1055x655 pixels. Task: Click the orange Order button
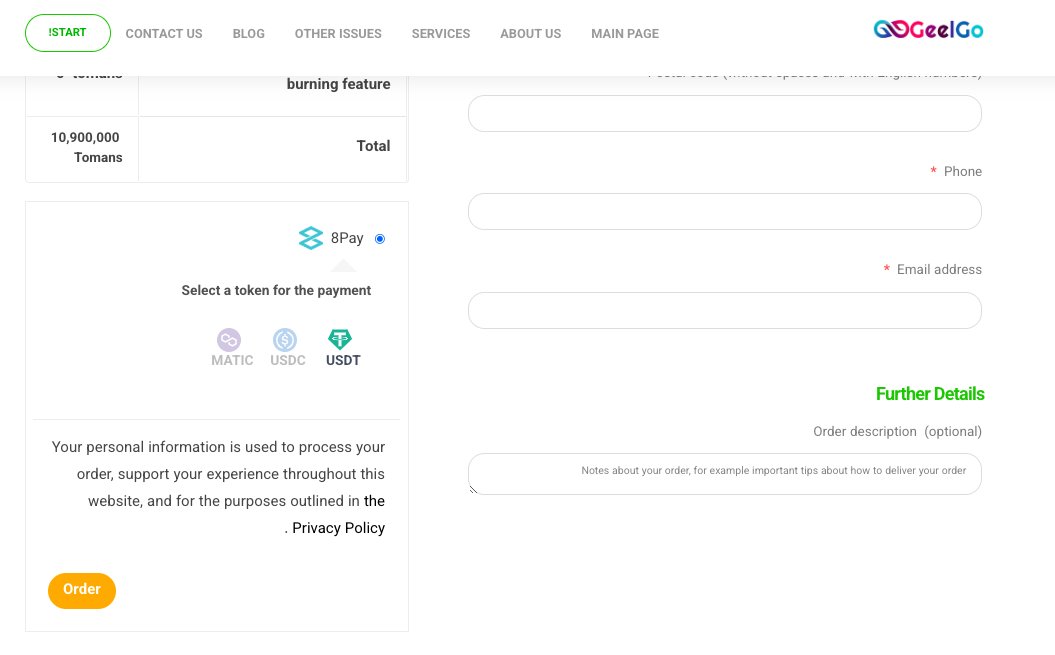[x=82, y=590]
